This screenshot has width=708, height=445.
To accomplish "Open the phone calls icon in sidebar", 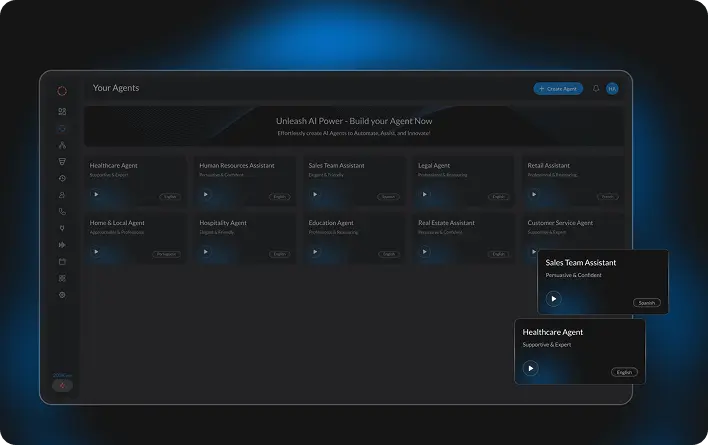I will (x=62, y=212).
